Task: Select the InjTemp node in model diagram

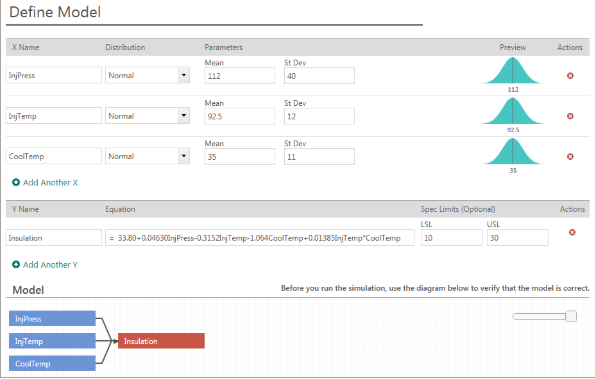Action: pos(52,341)
